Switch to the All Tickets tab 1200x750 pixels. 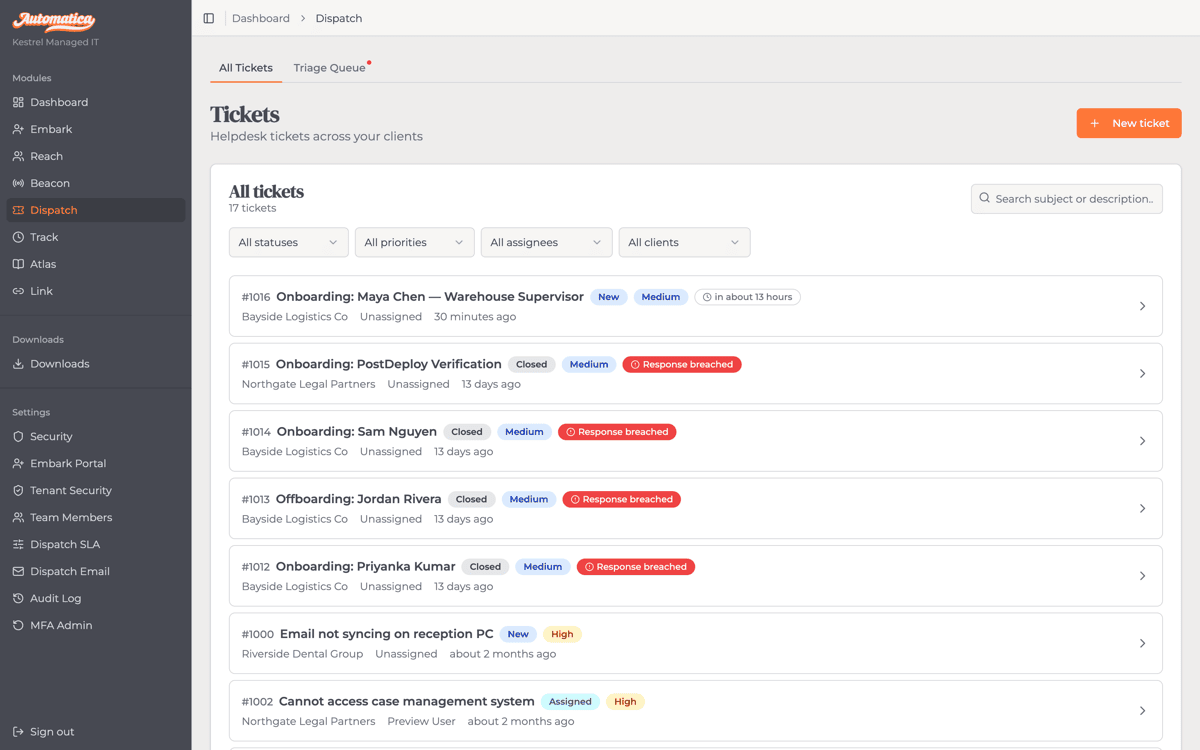[x=246, y=68]
